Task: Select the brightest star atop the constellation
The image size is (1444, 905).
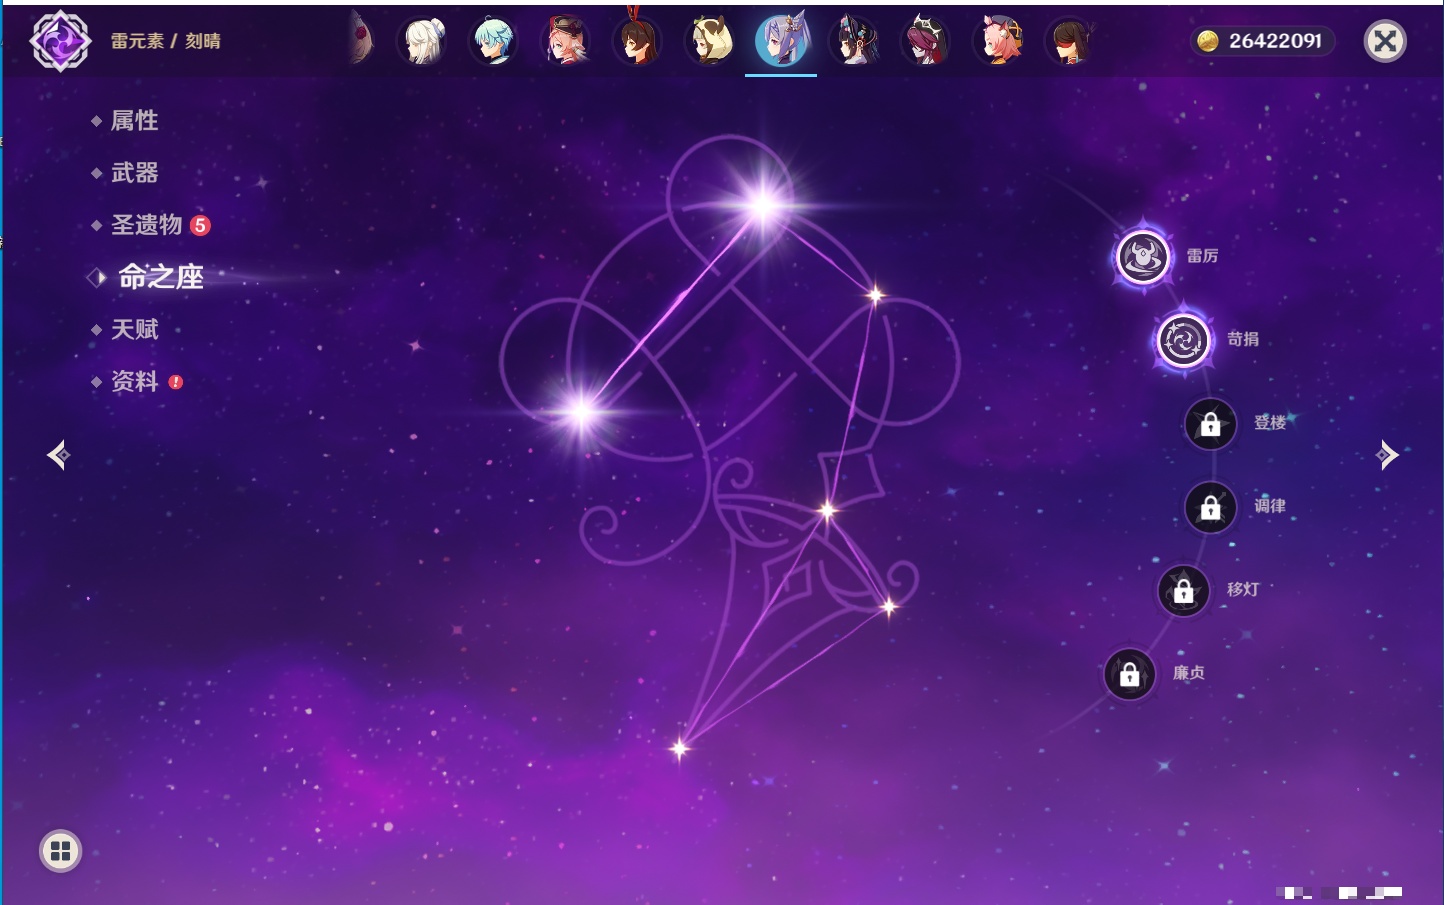Action: [x=763, y=206]
